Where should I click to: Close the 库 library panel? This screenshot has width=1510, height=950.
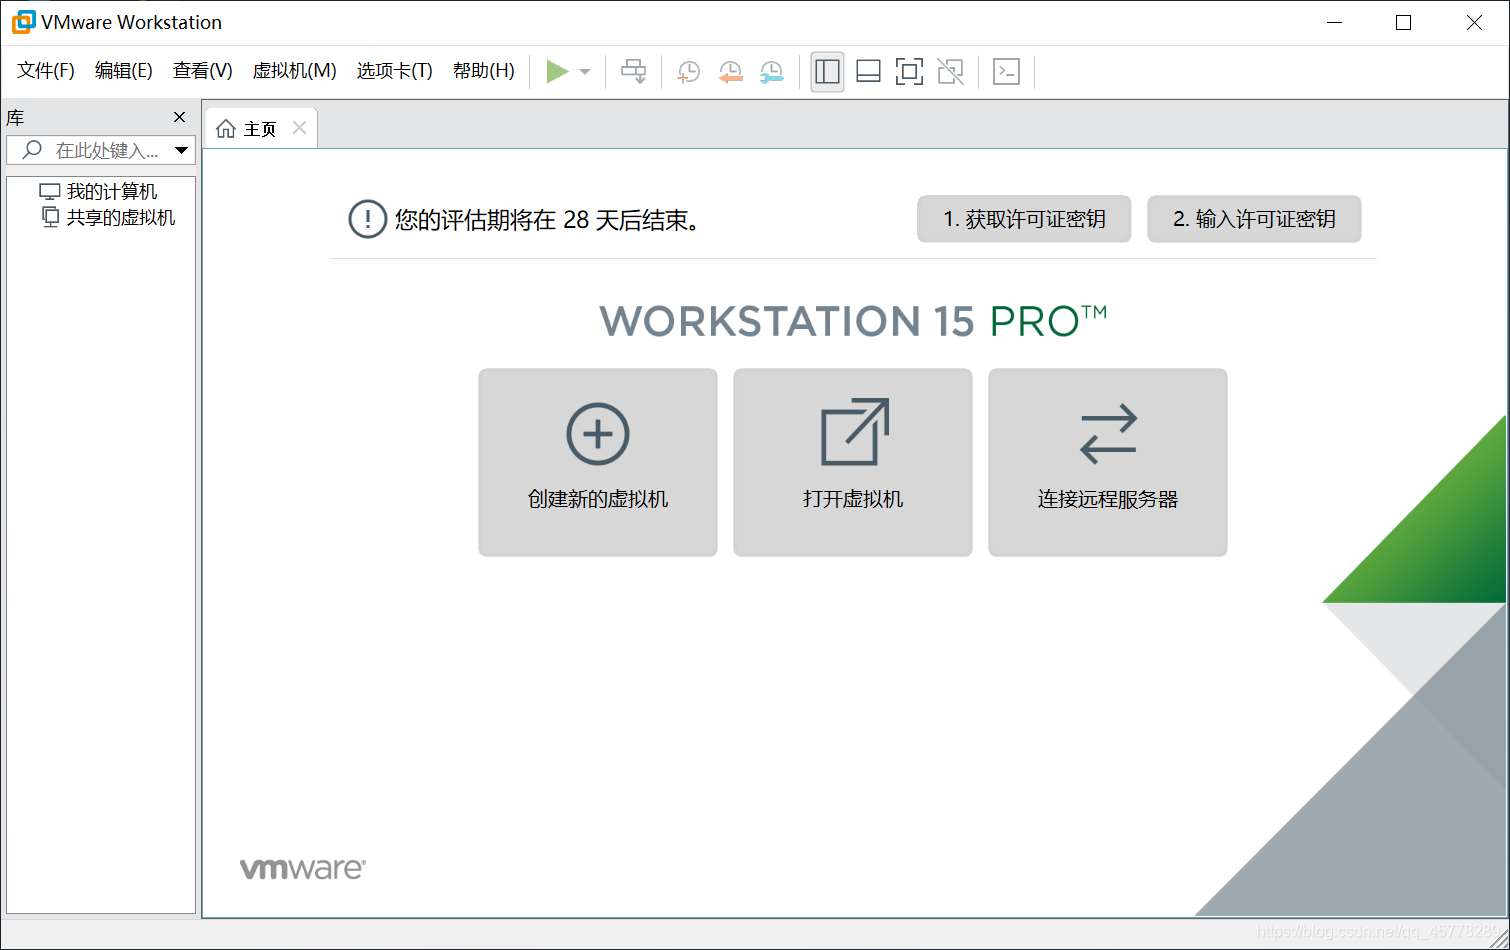(x=179, y=117)
